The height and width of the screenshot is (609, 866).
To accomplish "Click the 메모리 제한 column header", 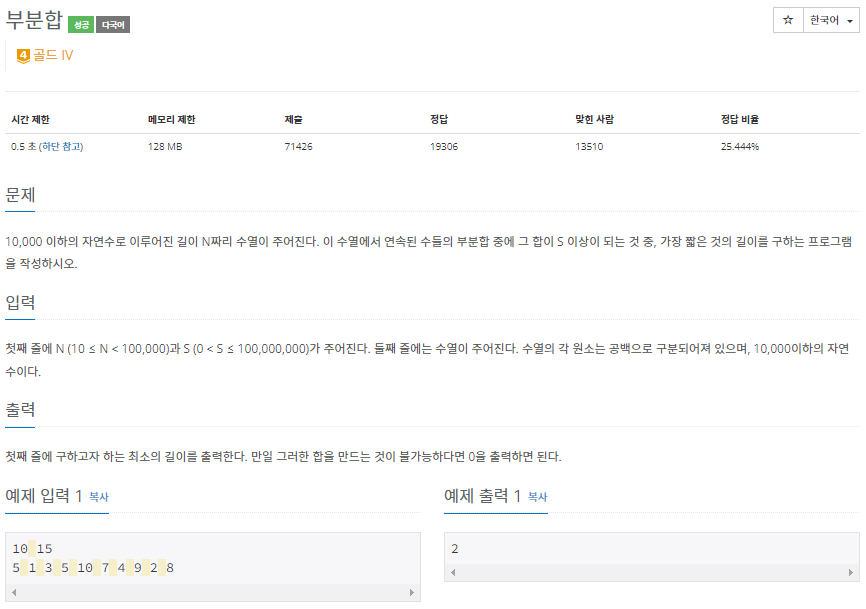I will click(172, 119).
